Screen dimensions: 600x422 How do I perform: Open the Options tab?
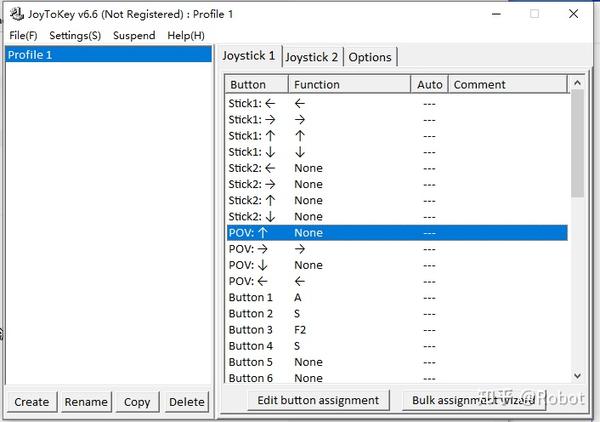click(370, 57)
